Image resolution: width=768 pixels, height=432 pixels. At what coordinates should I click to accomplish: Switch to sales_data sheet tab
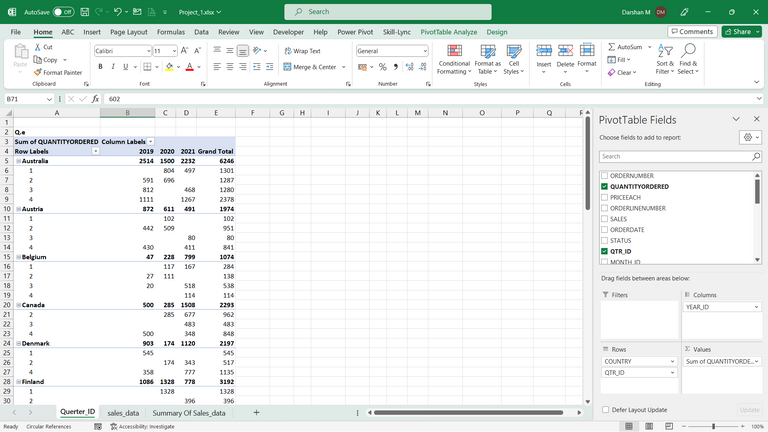(123, 413)
